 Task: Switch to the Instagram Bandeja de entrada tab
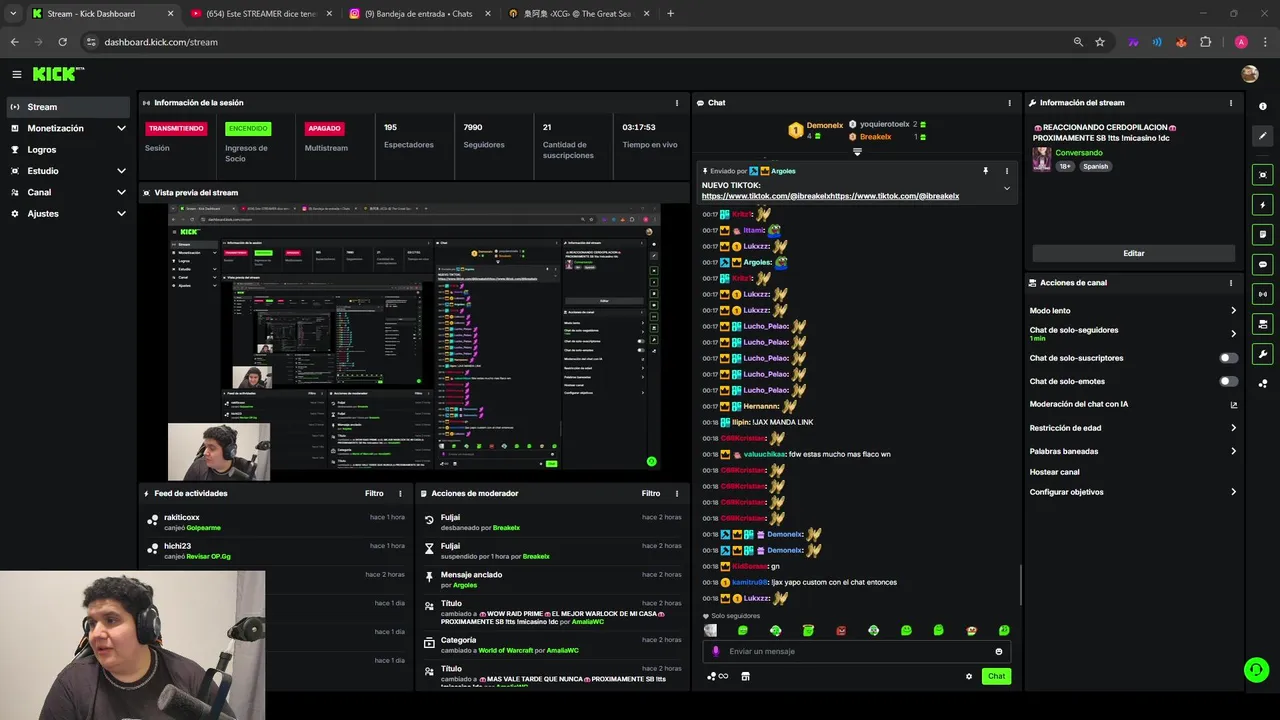(418, 14)
